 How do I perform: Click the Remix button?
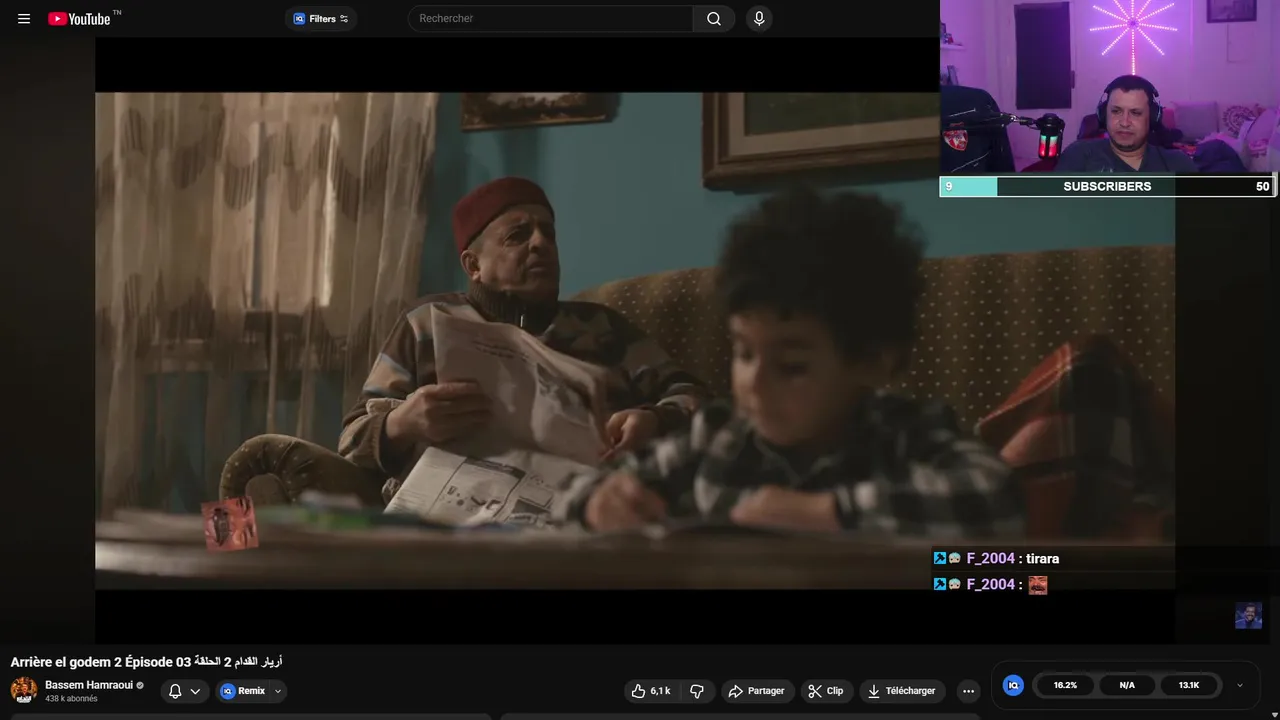243,691
